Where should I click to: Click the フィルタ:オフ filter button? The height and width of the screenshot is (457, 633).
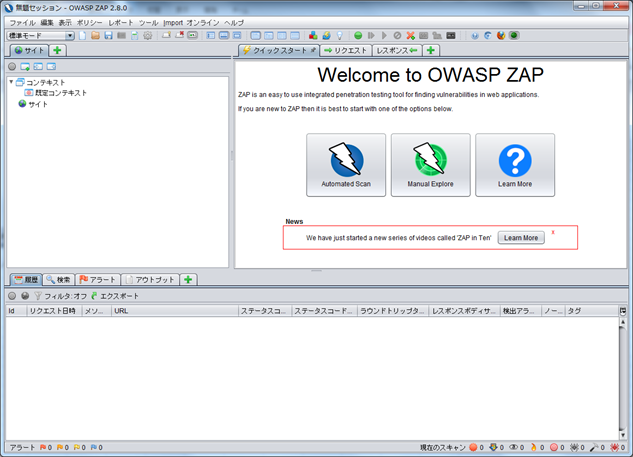point(61,296)
